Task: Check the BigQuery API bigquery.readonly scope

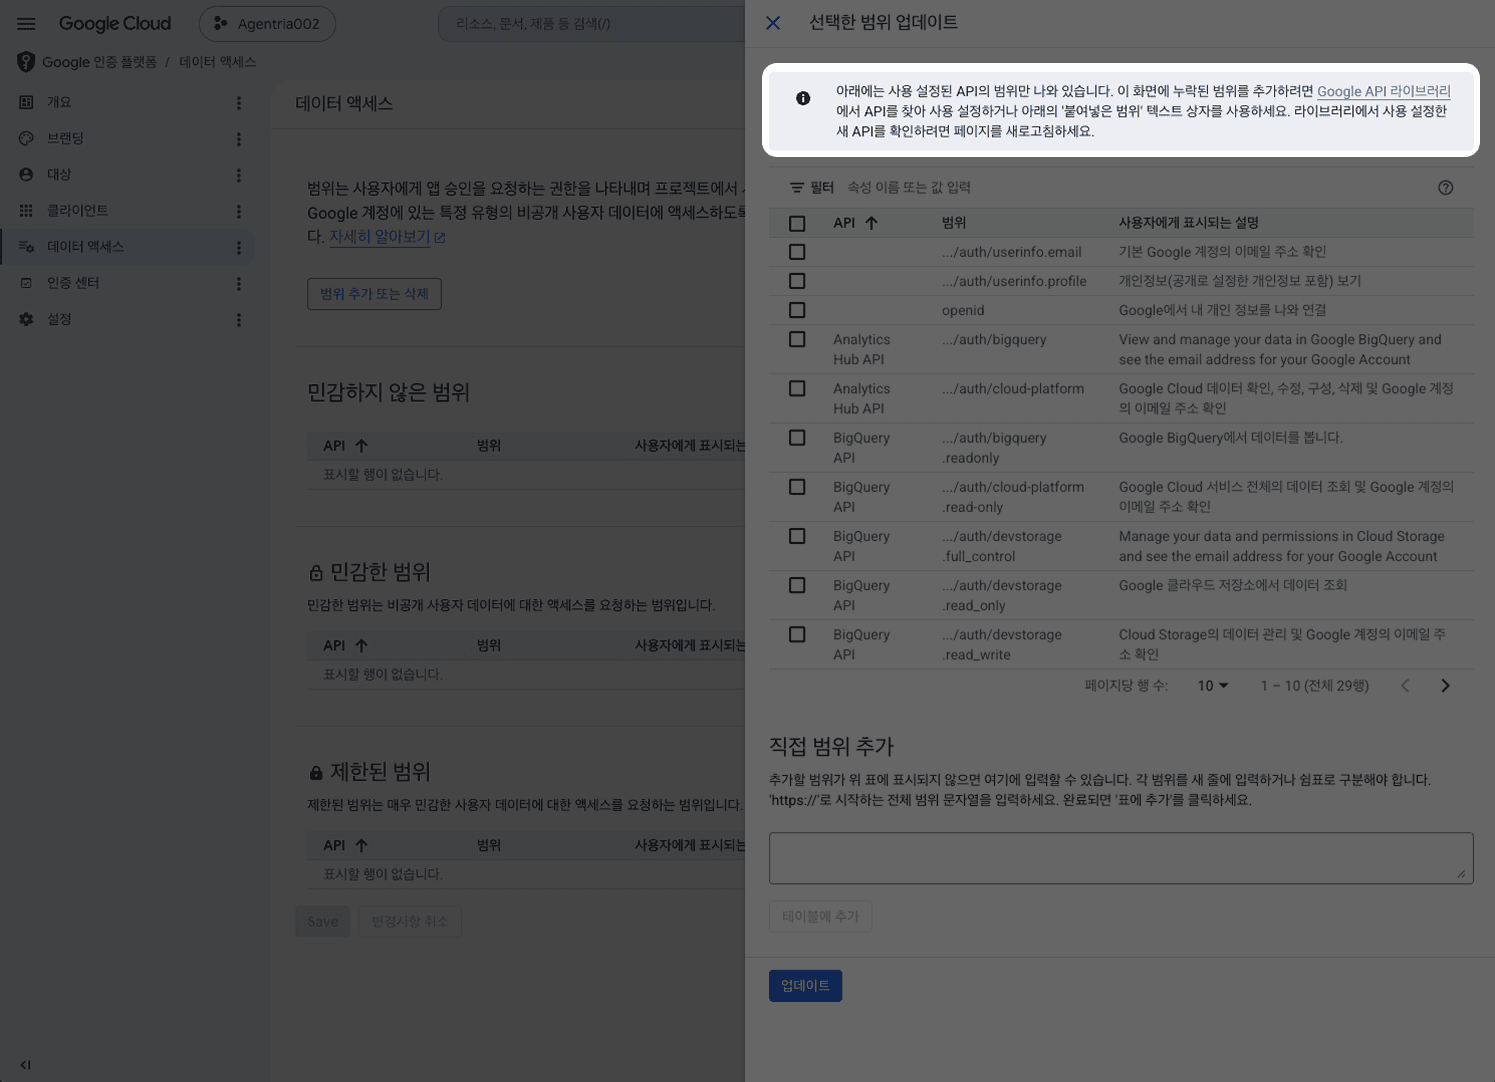Action: click(x=797, y=438)
